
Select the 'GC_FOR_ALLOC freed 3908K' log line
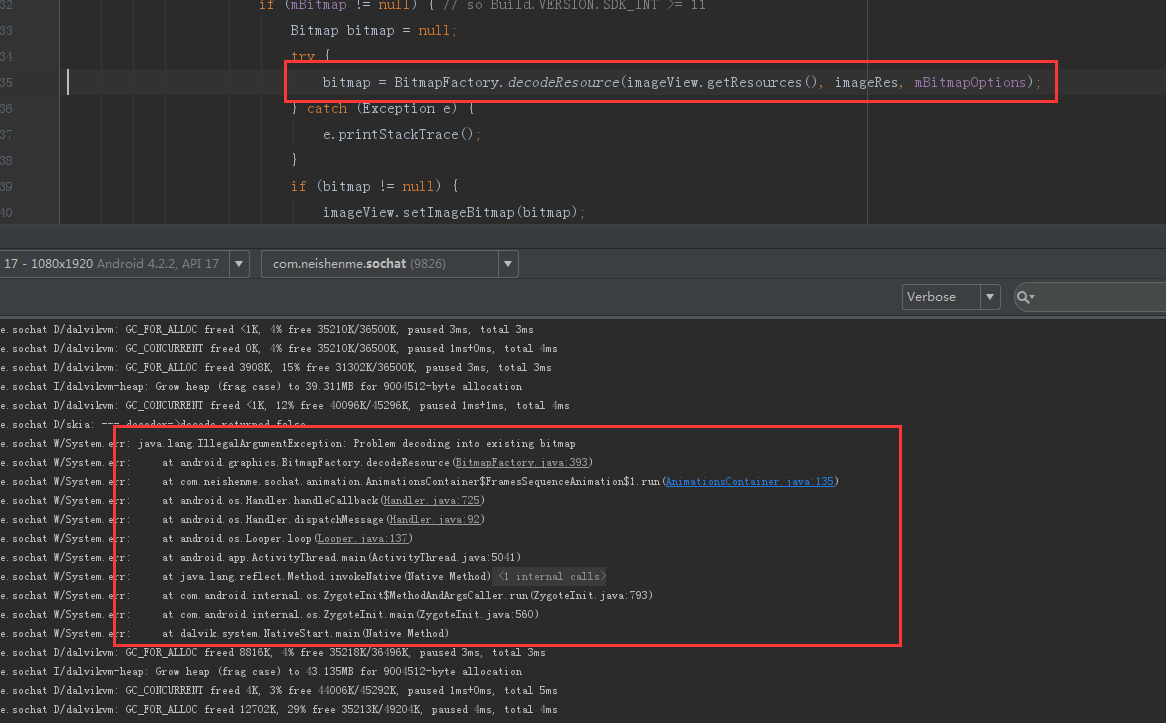[276, 367]
